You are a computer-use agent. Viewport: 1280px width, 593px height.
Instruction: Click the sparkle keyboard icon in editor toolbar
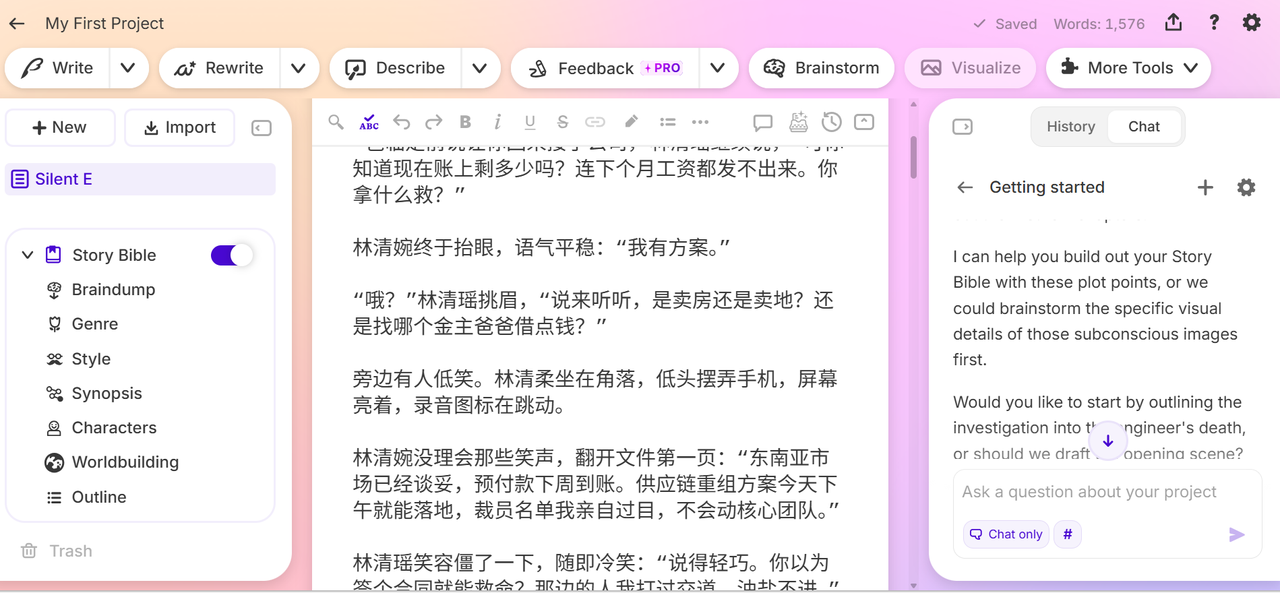(798, 122)
